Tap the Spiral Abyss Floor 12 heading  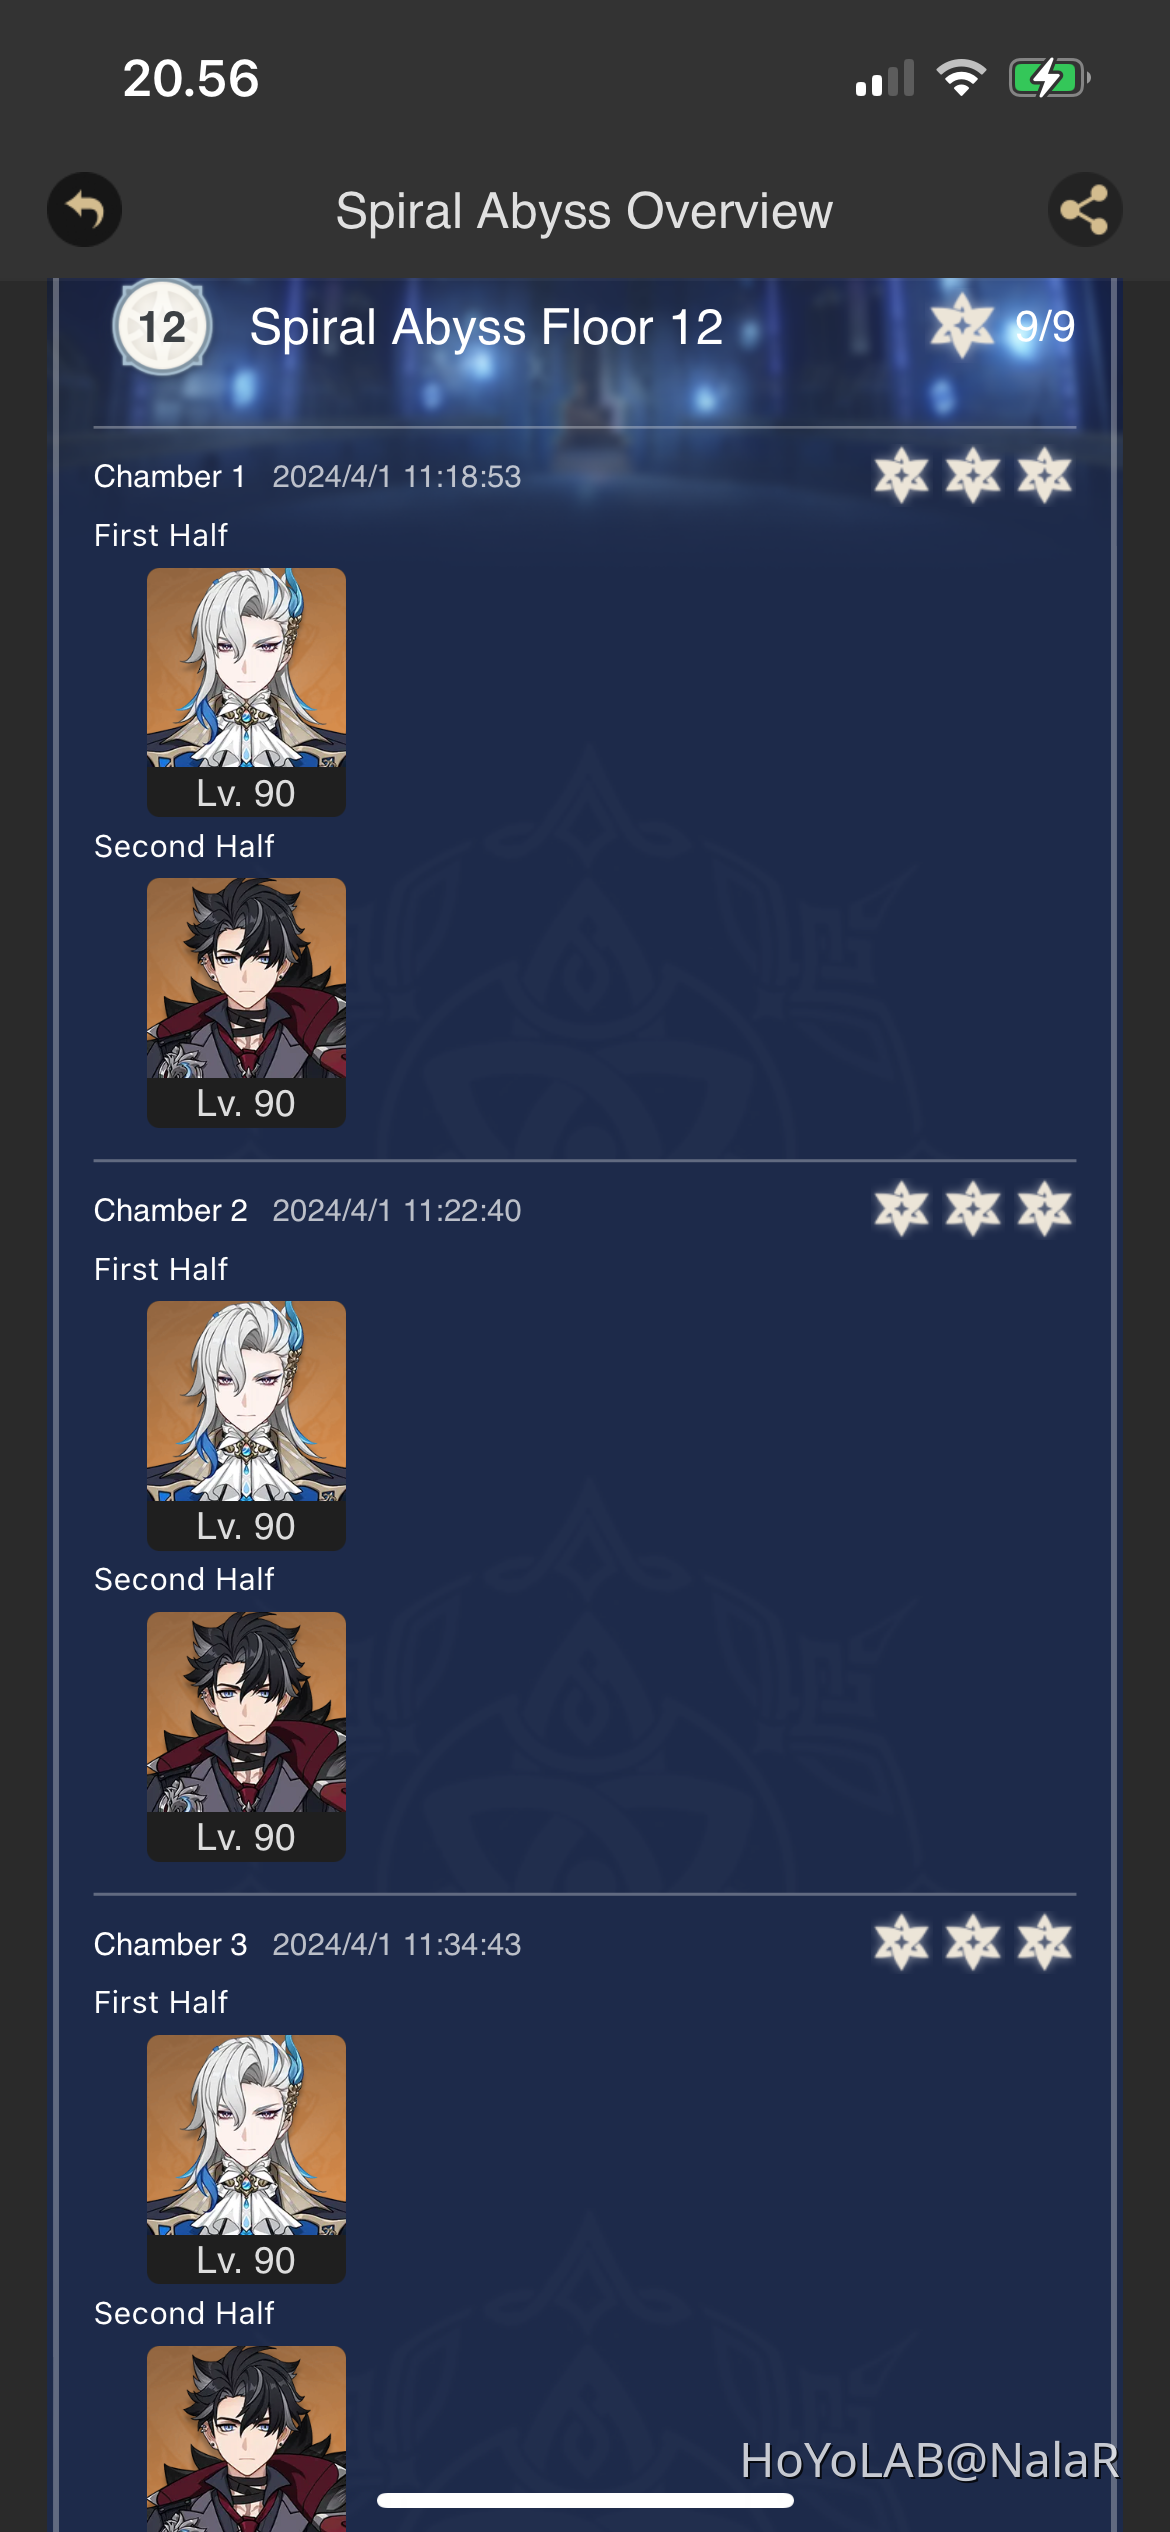(x=486, y=327)
